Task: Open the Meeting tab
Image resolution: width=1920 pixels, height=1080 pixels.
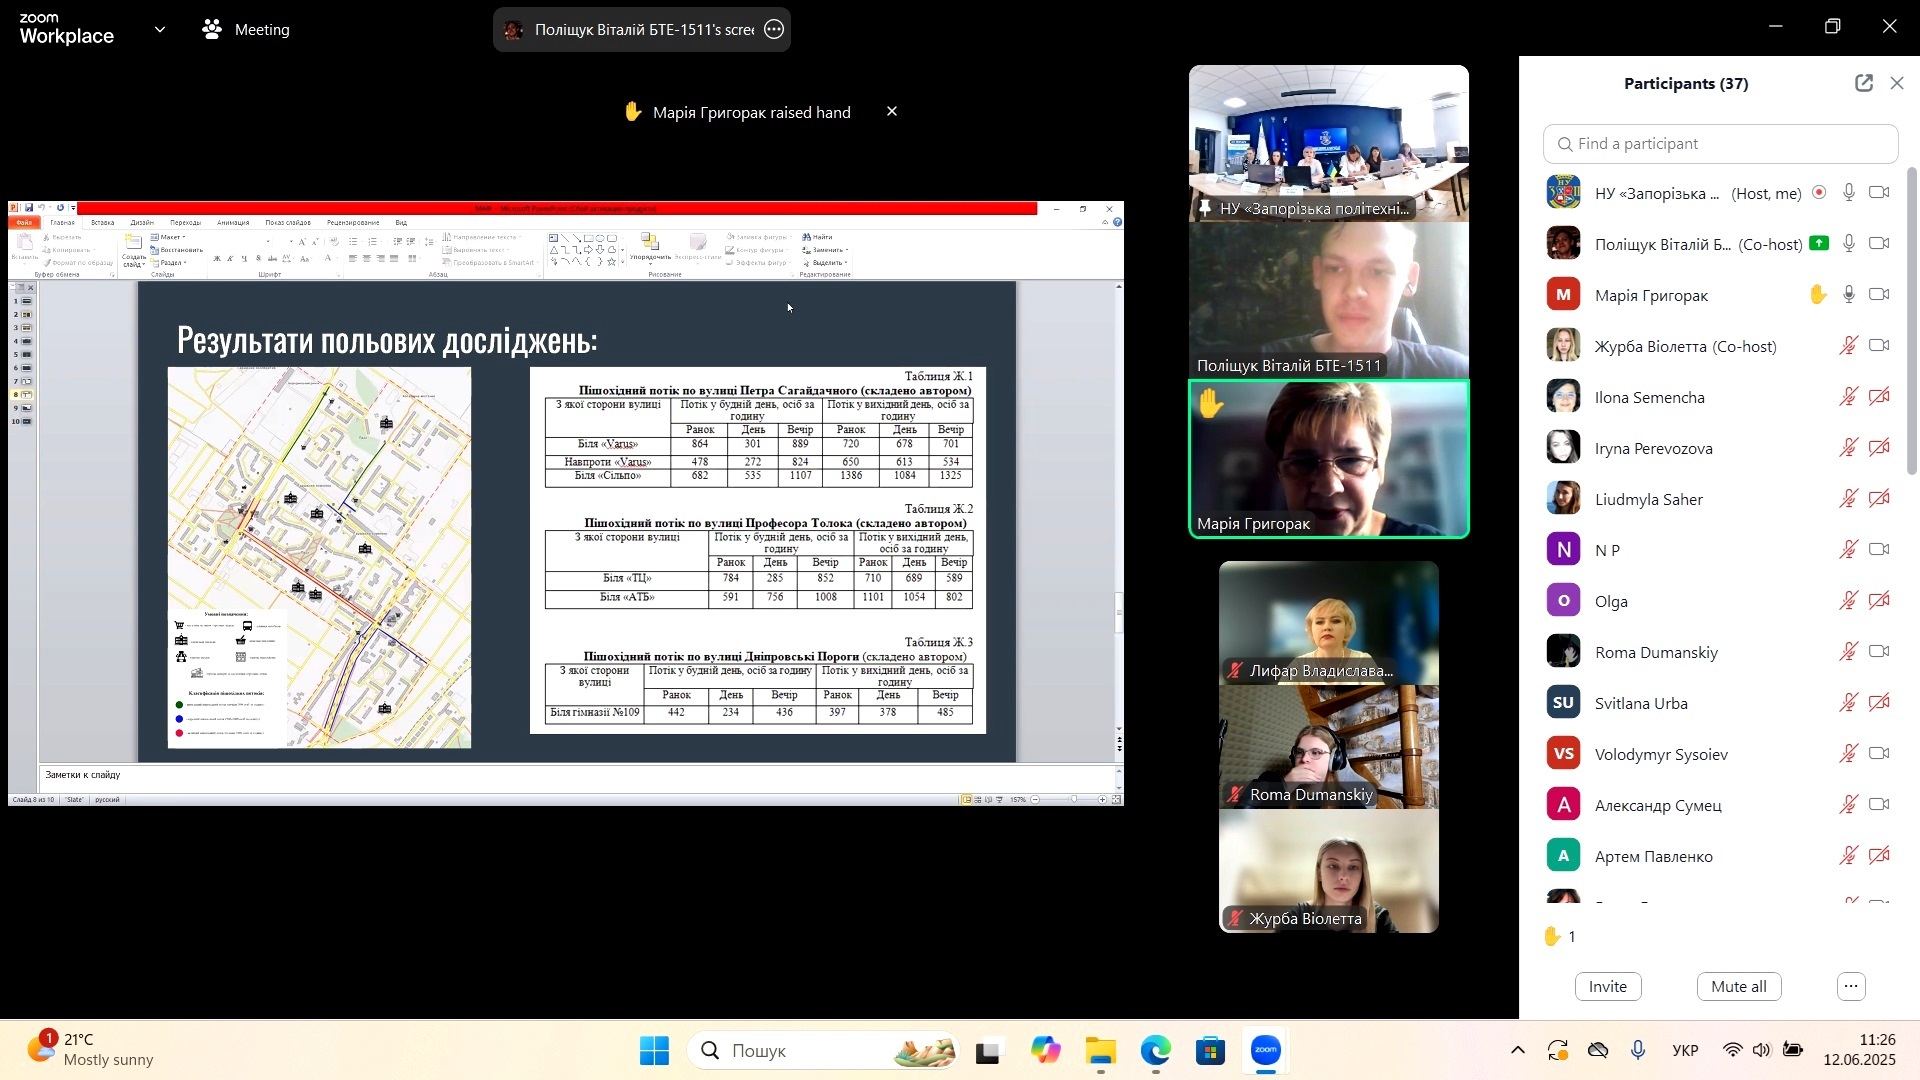Action: (x=246, y=30)
